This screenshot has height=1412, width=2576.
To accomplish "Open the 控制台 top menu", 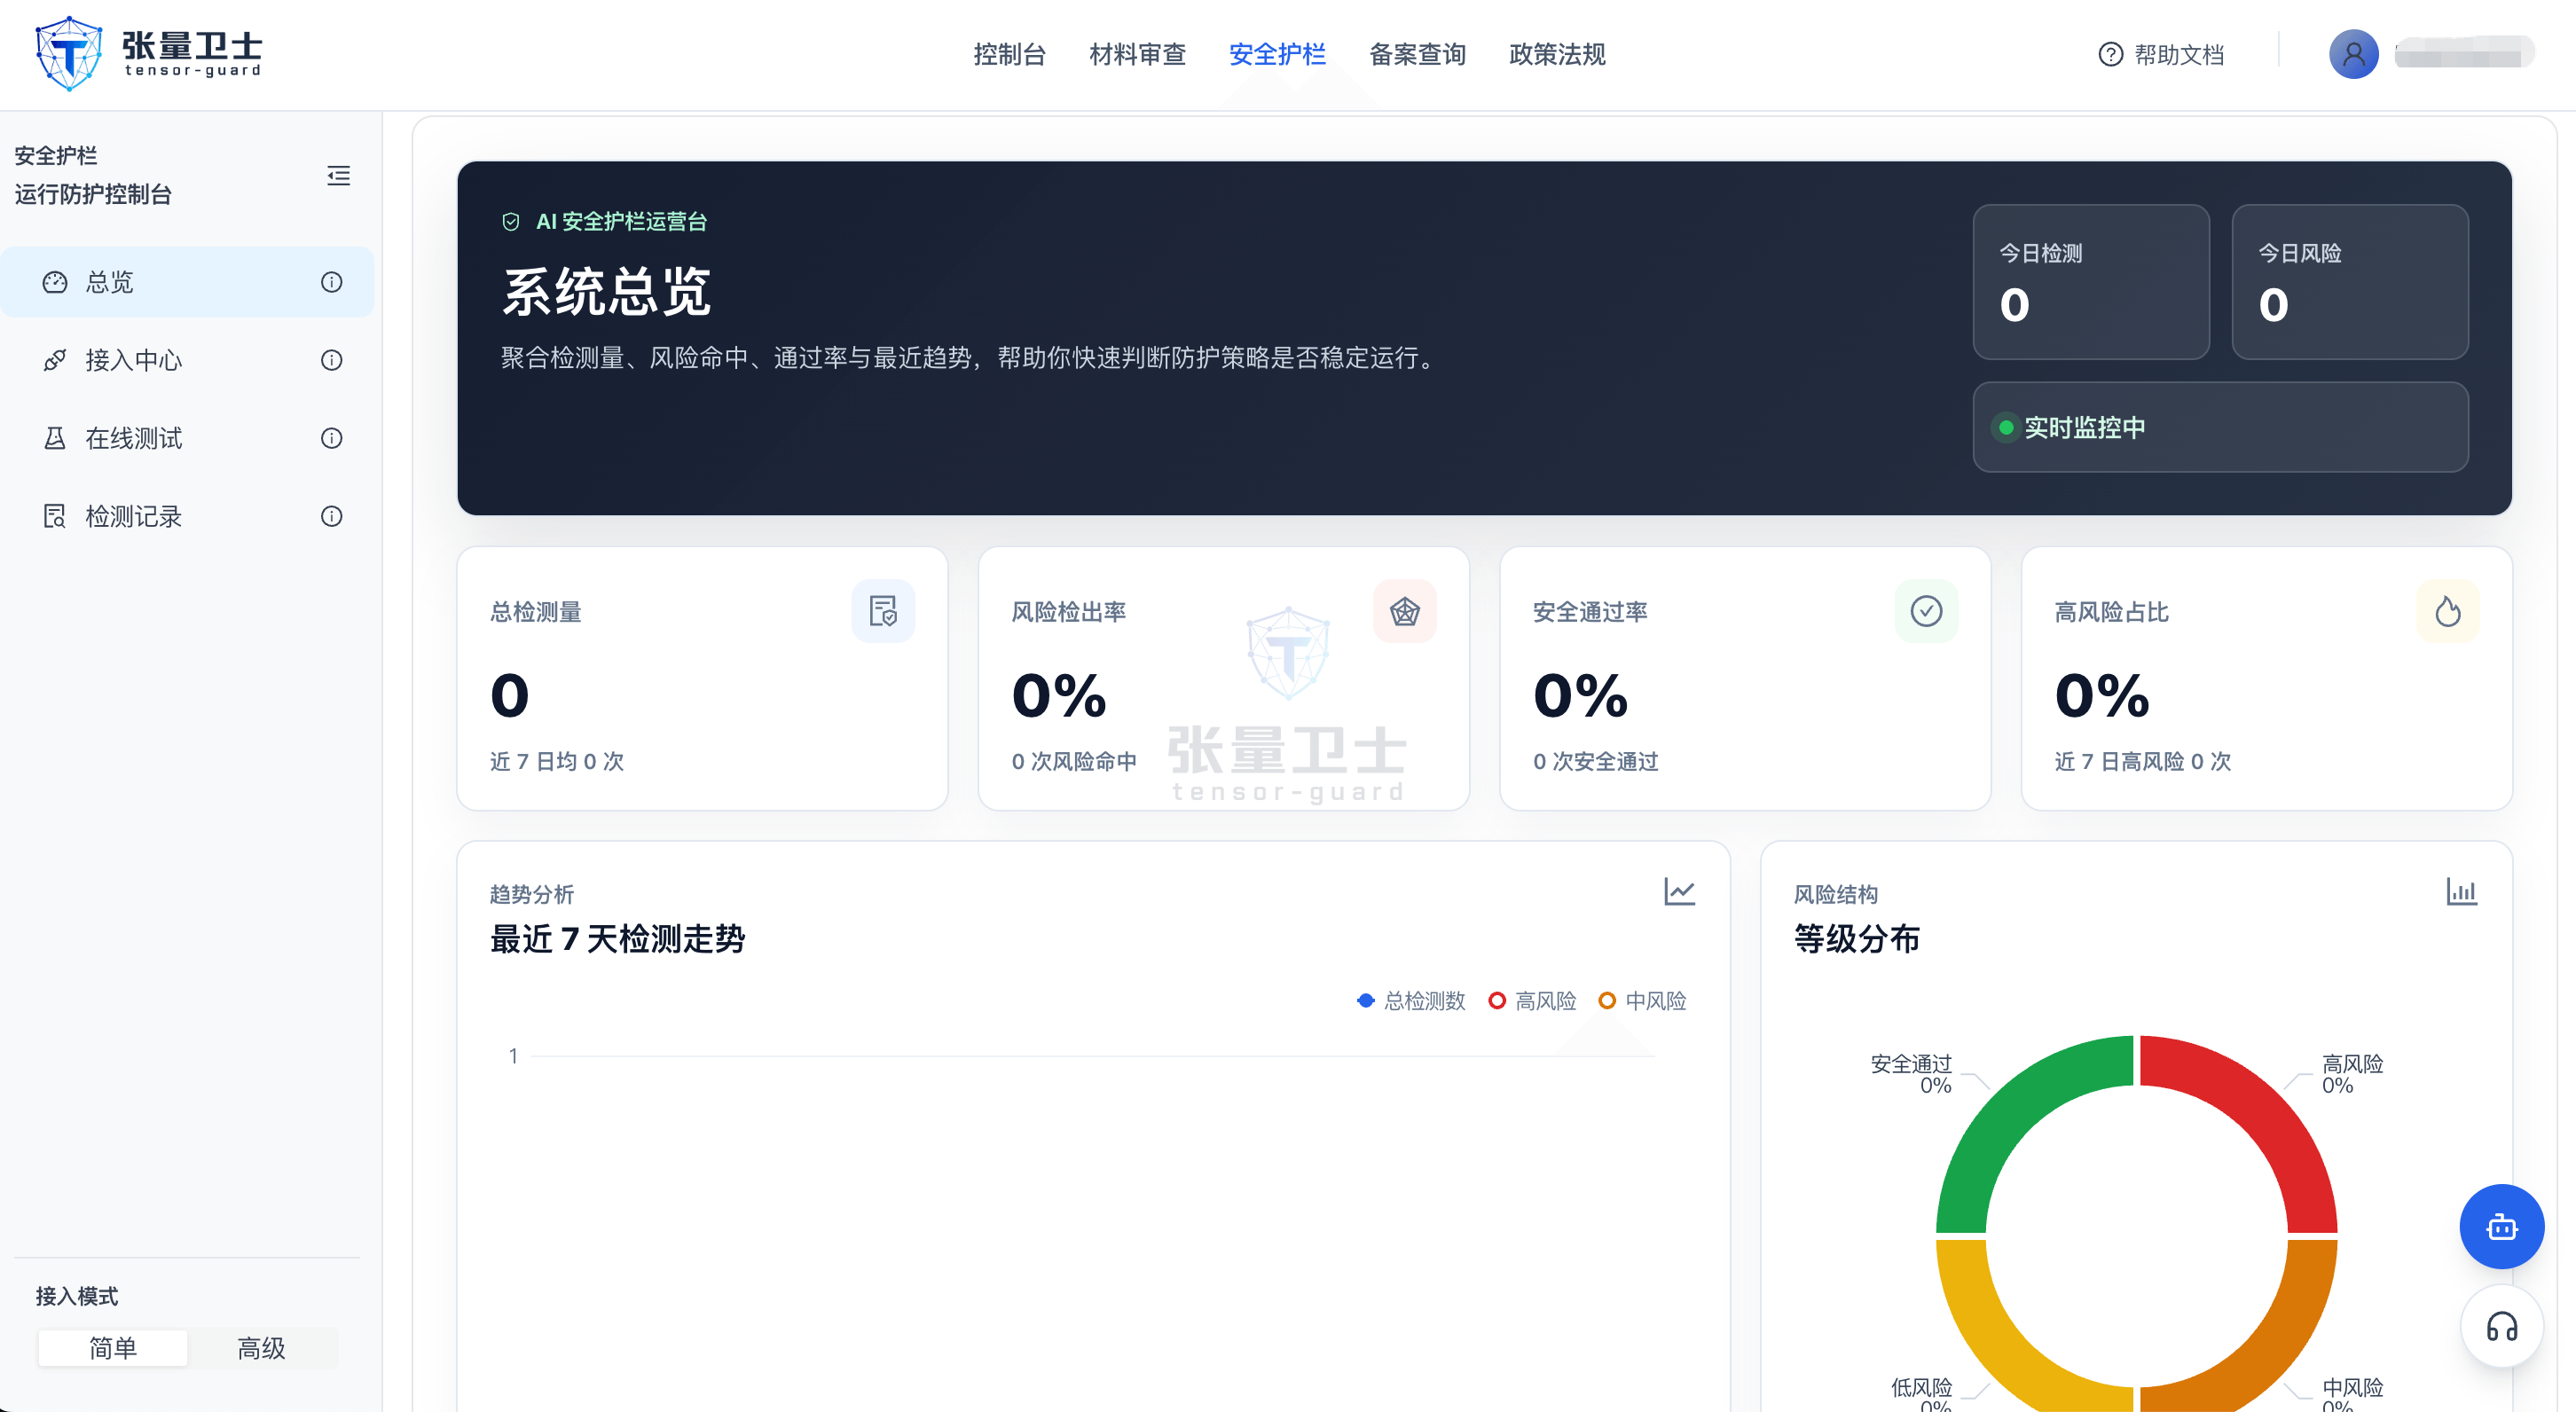I will pos(1010,54).
